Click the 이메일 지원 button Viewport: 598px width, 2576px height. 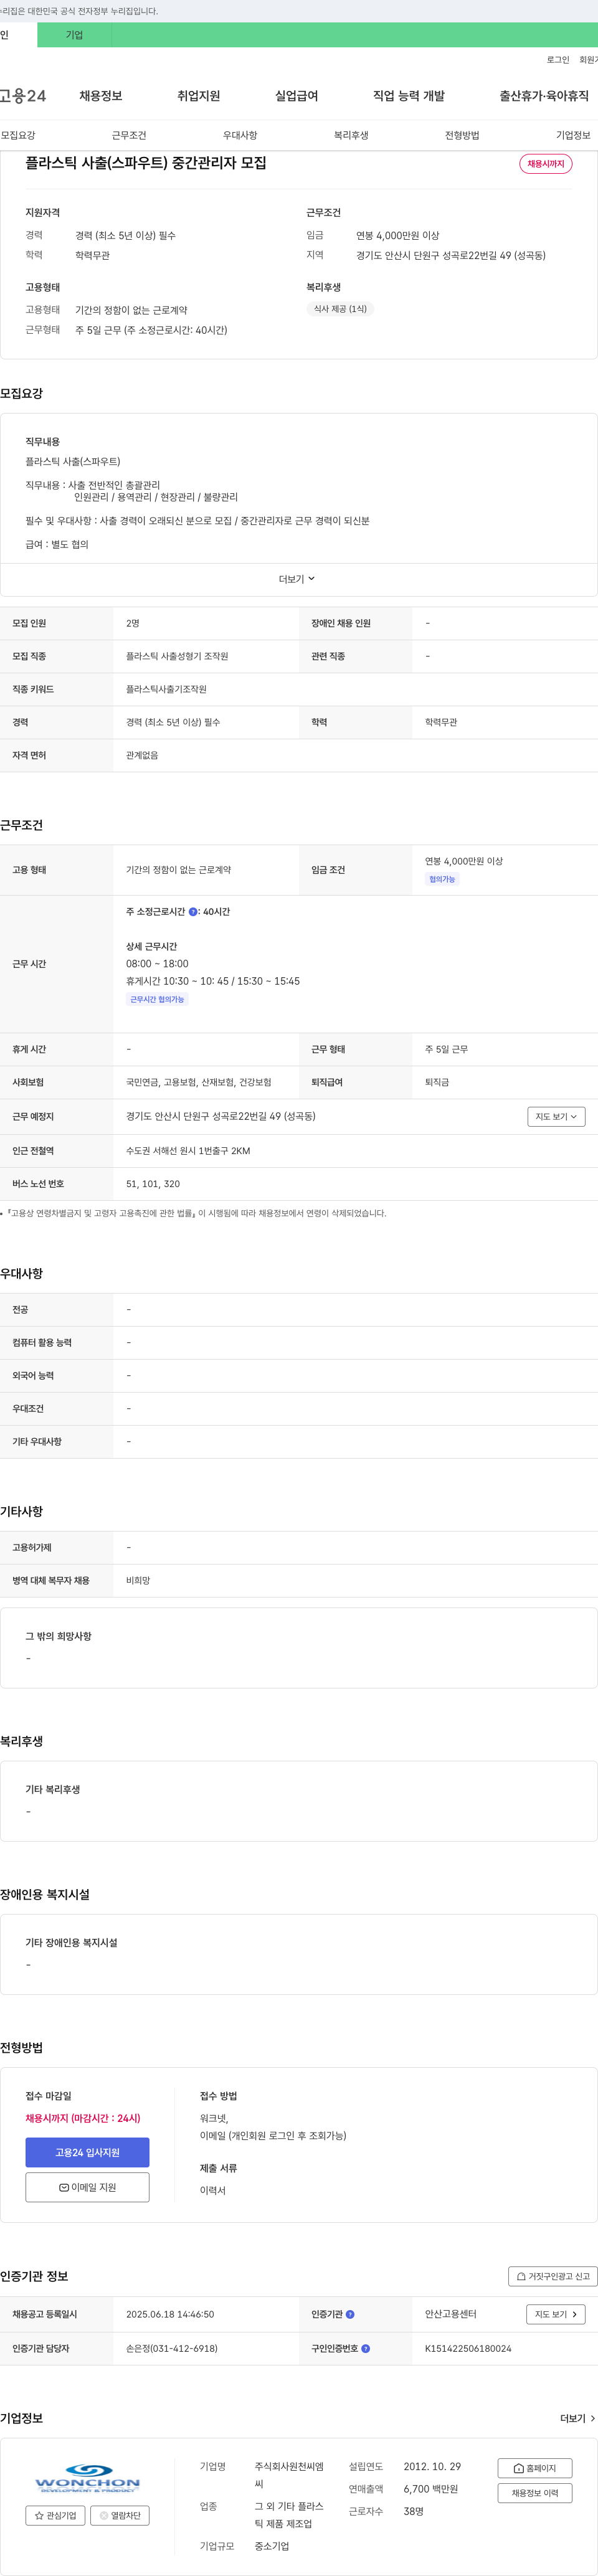(x=87, y=2187)
